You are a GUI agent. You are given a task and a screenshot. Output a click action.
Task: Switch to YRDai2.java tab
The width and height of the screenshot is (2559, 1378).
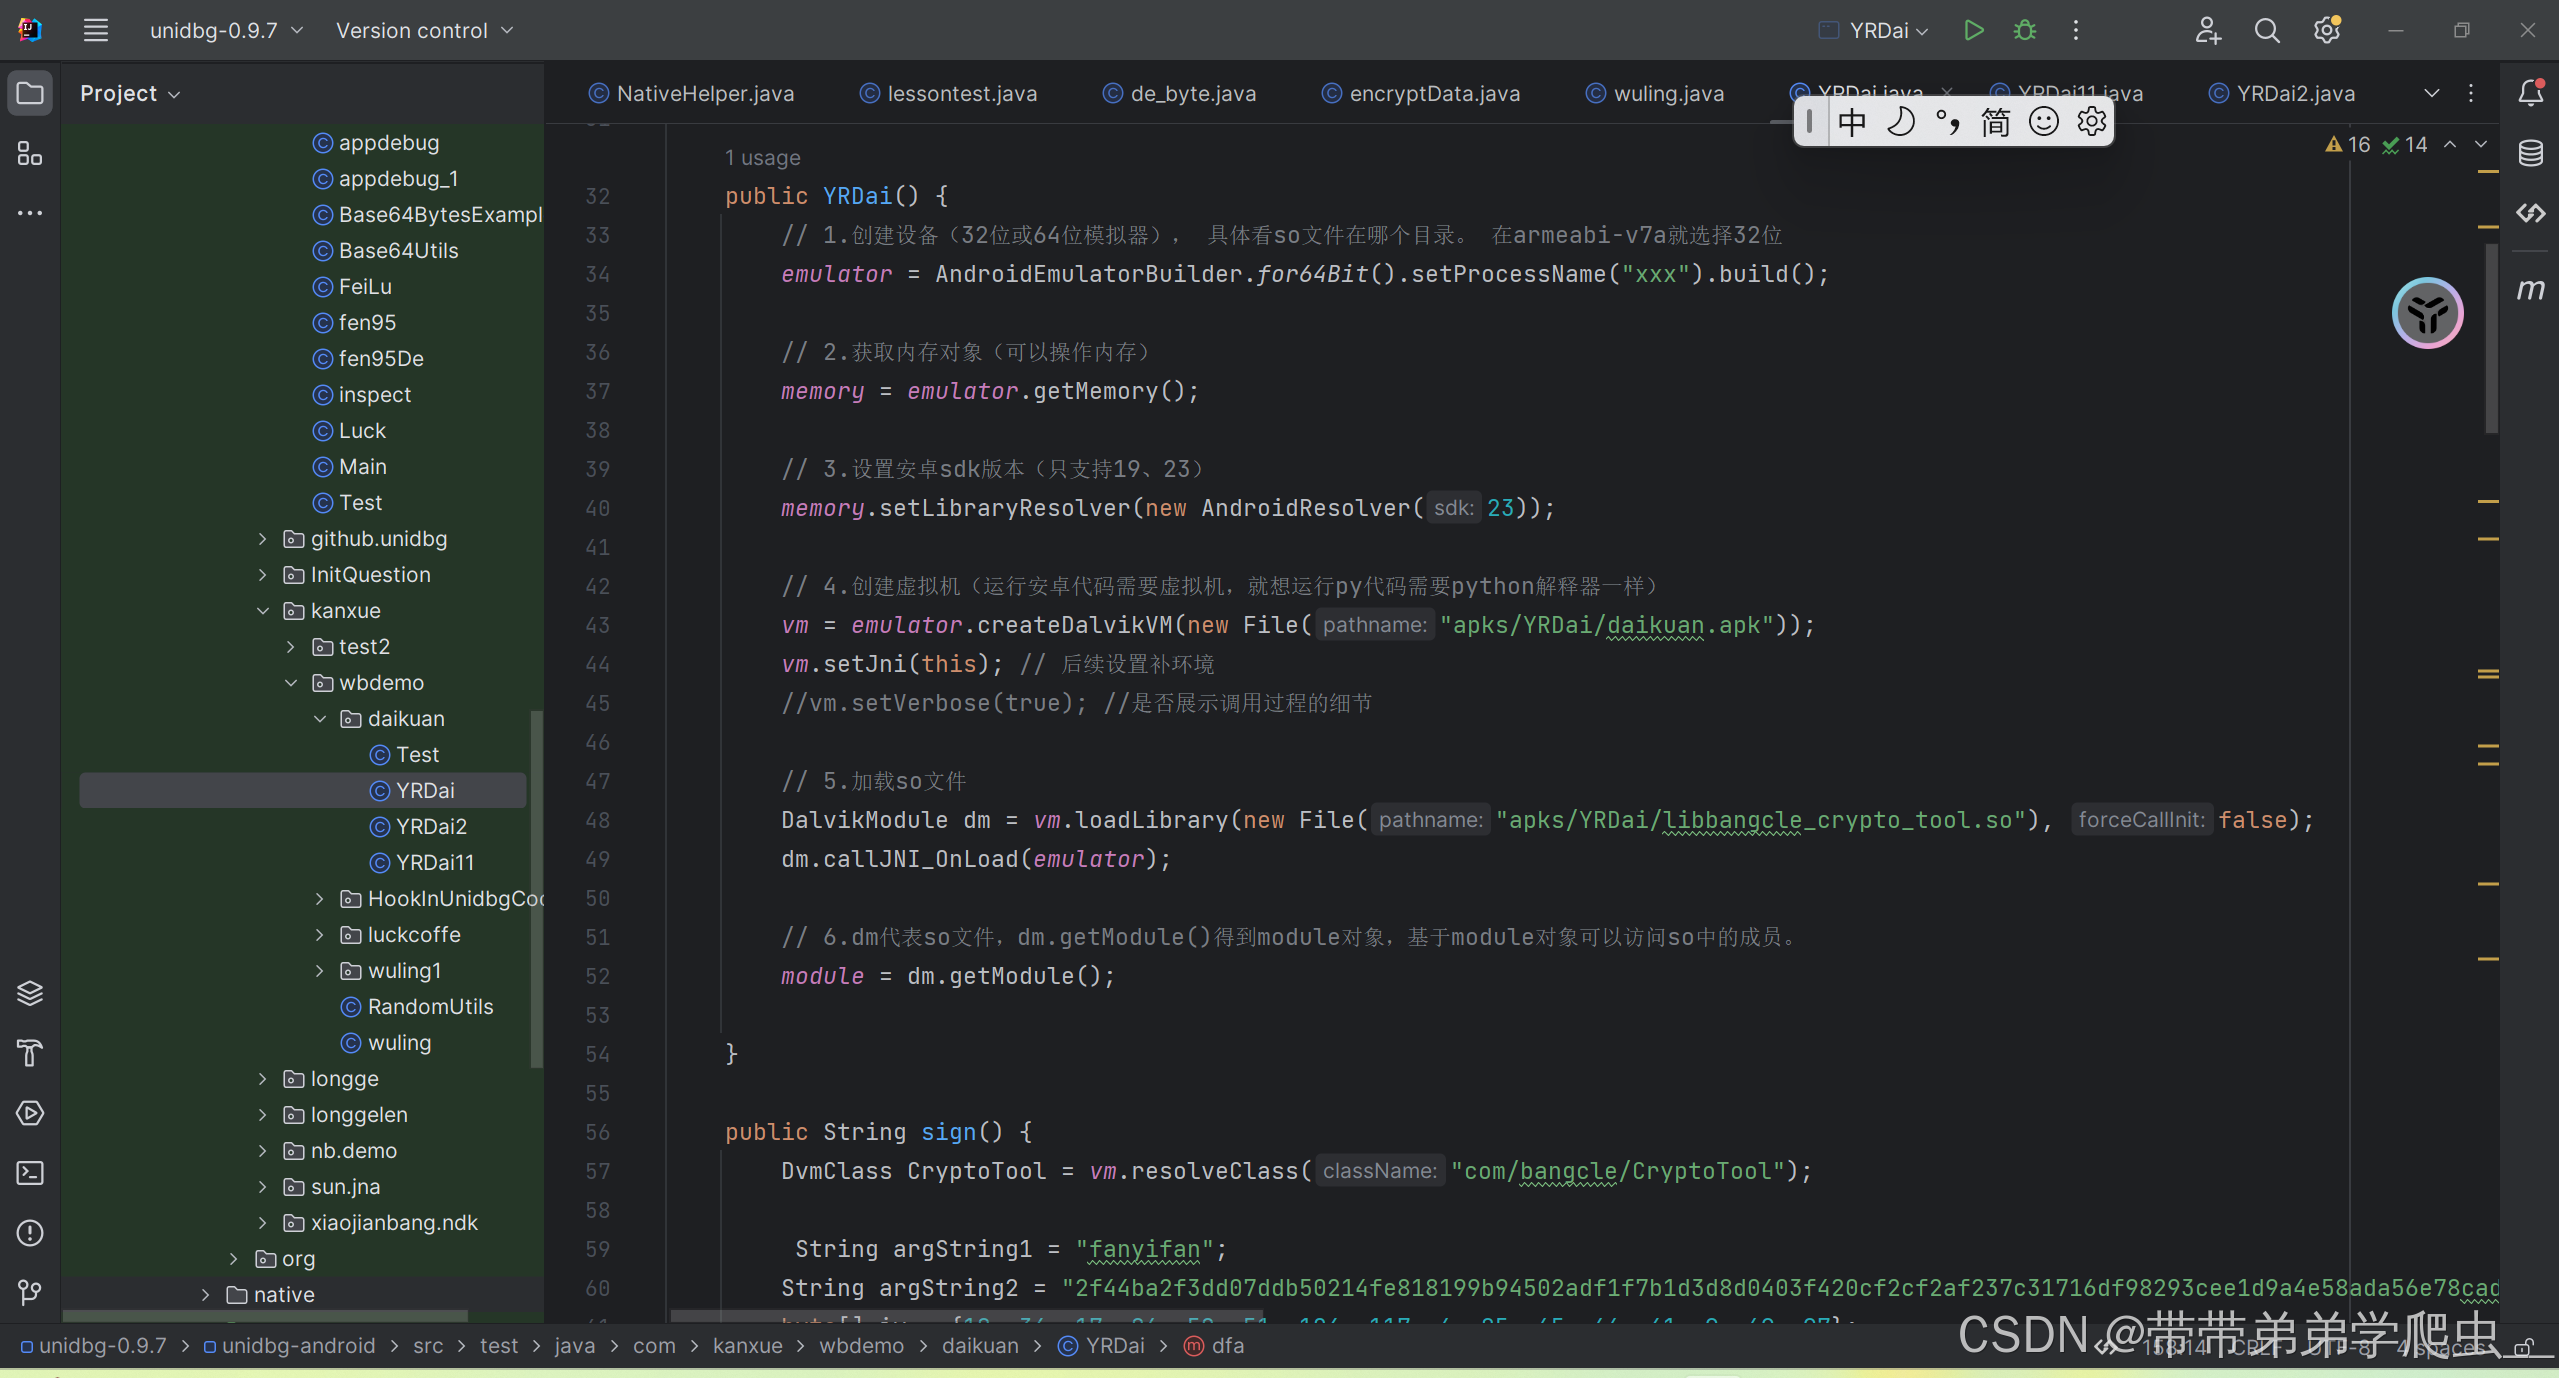2281,93
